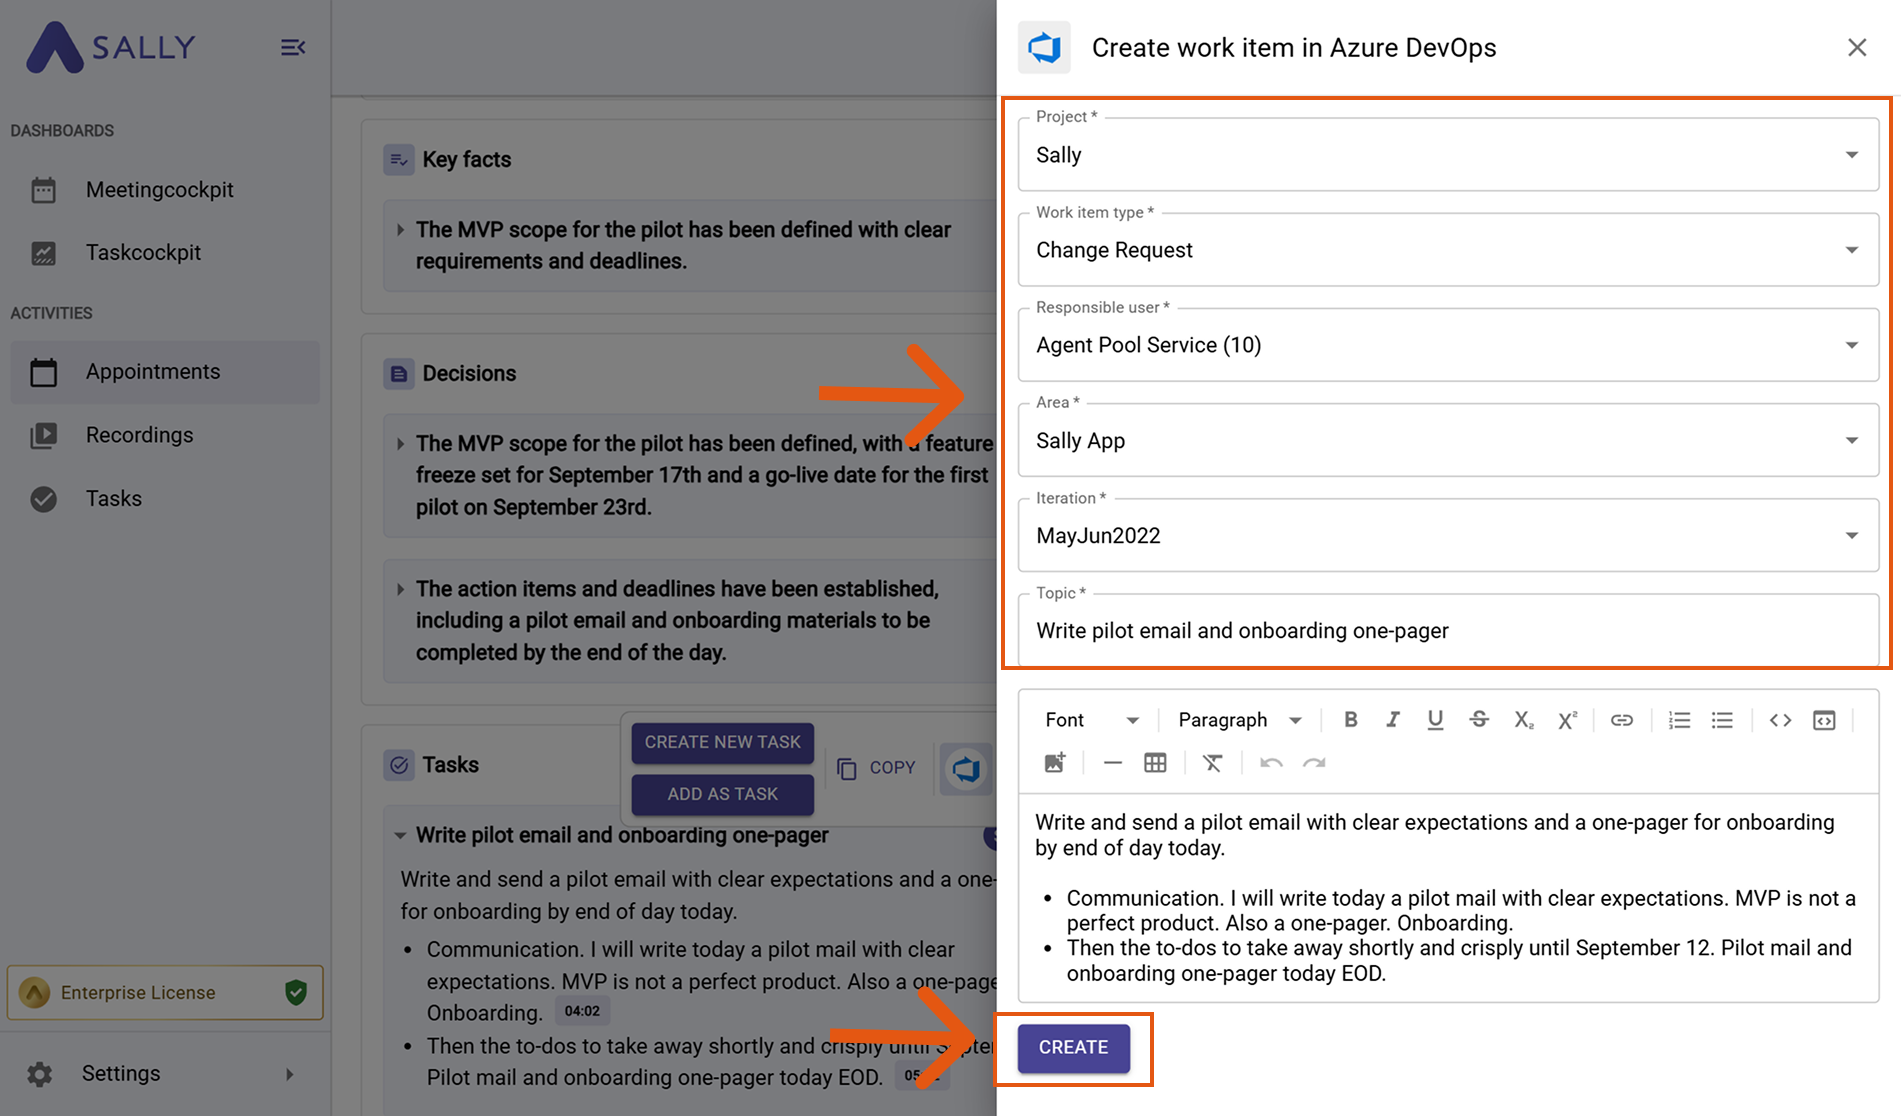Collapse the Write pilot email task
Viewport: 1901px width, 1116px height.
[x=400, y=835]
